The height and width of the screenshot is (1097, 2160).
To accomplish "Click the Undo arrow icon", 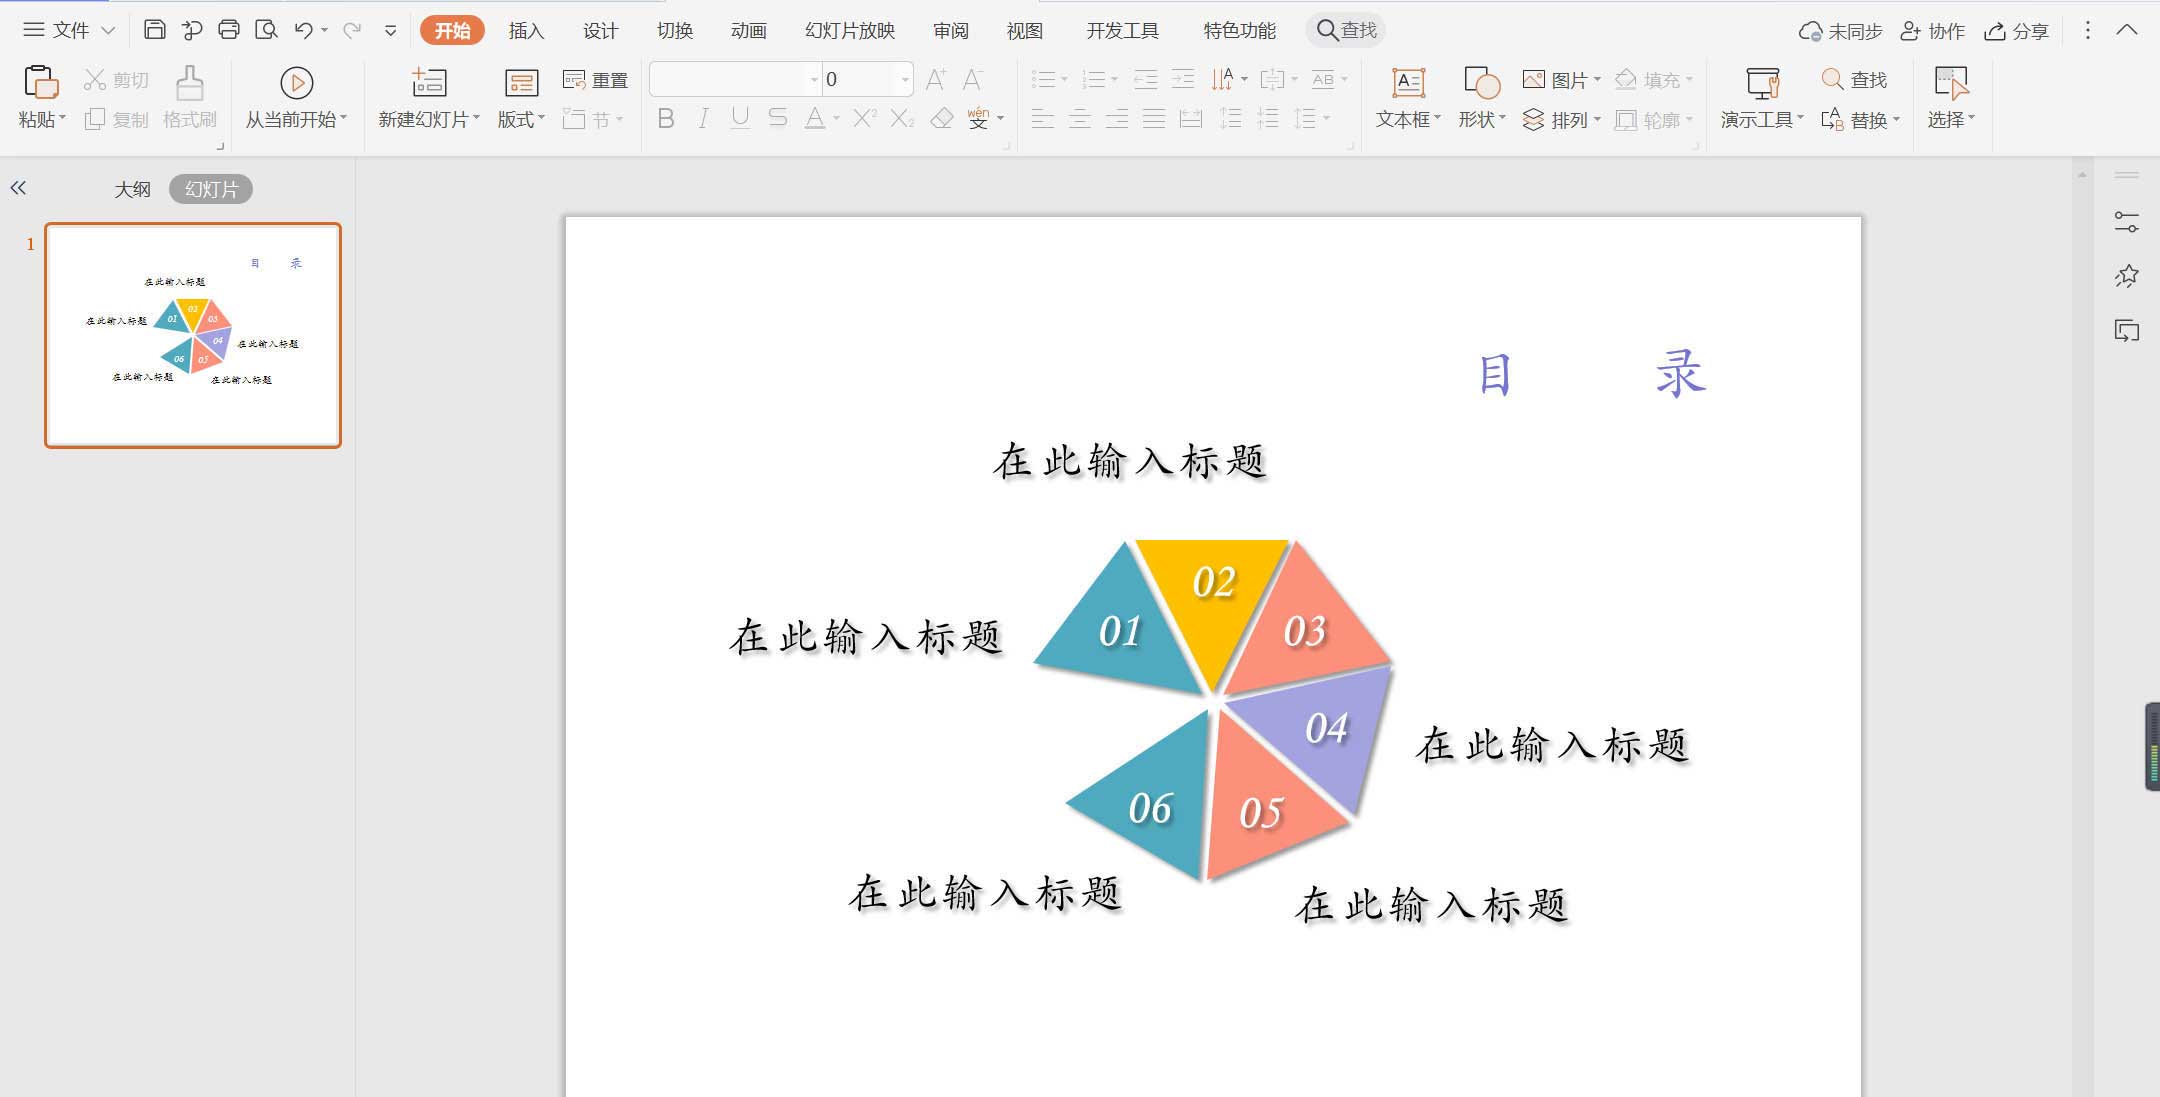I will tap(303, 30).
